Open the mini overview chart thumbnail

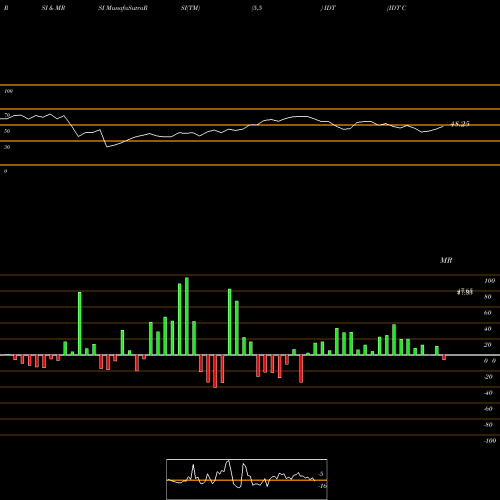247,479
